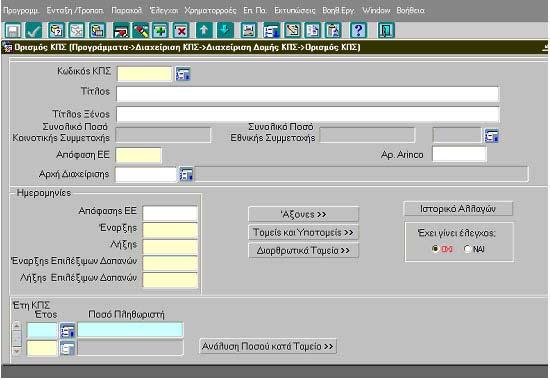Open the Βοήθεια menu

[410, 11]
